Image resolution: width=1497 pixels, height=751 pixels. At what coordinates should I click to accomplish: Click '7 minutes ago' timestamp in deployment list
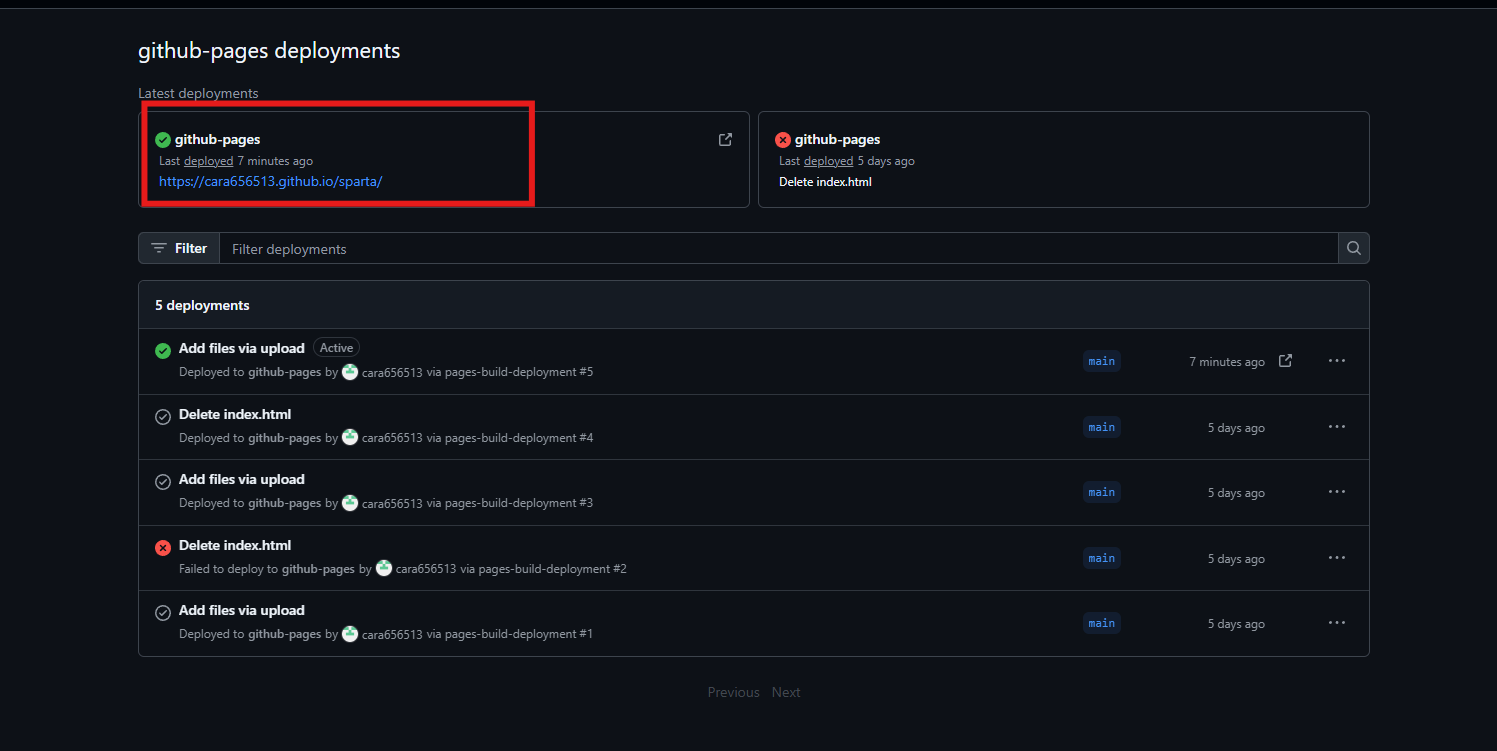coord(1227,362)
